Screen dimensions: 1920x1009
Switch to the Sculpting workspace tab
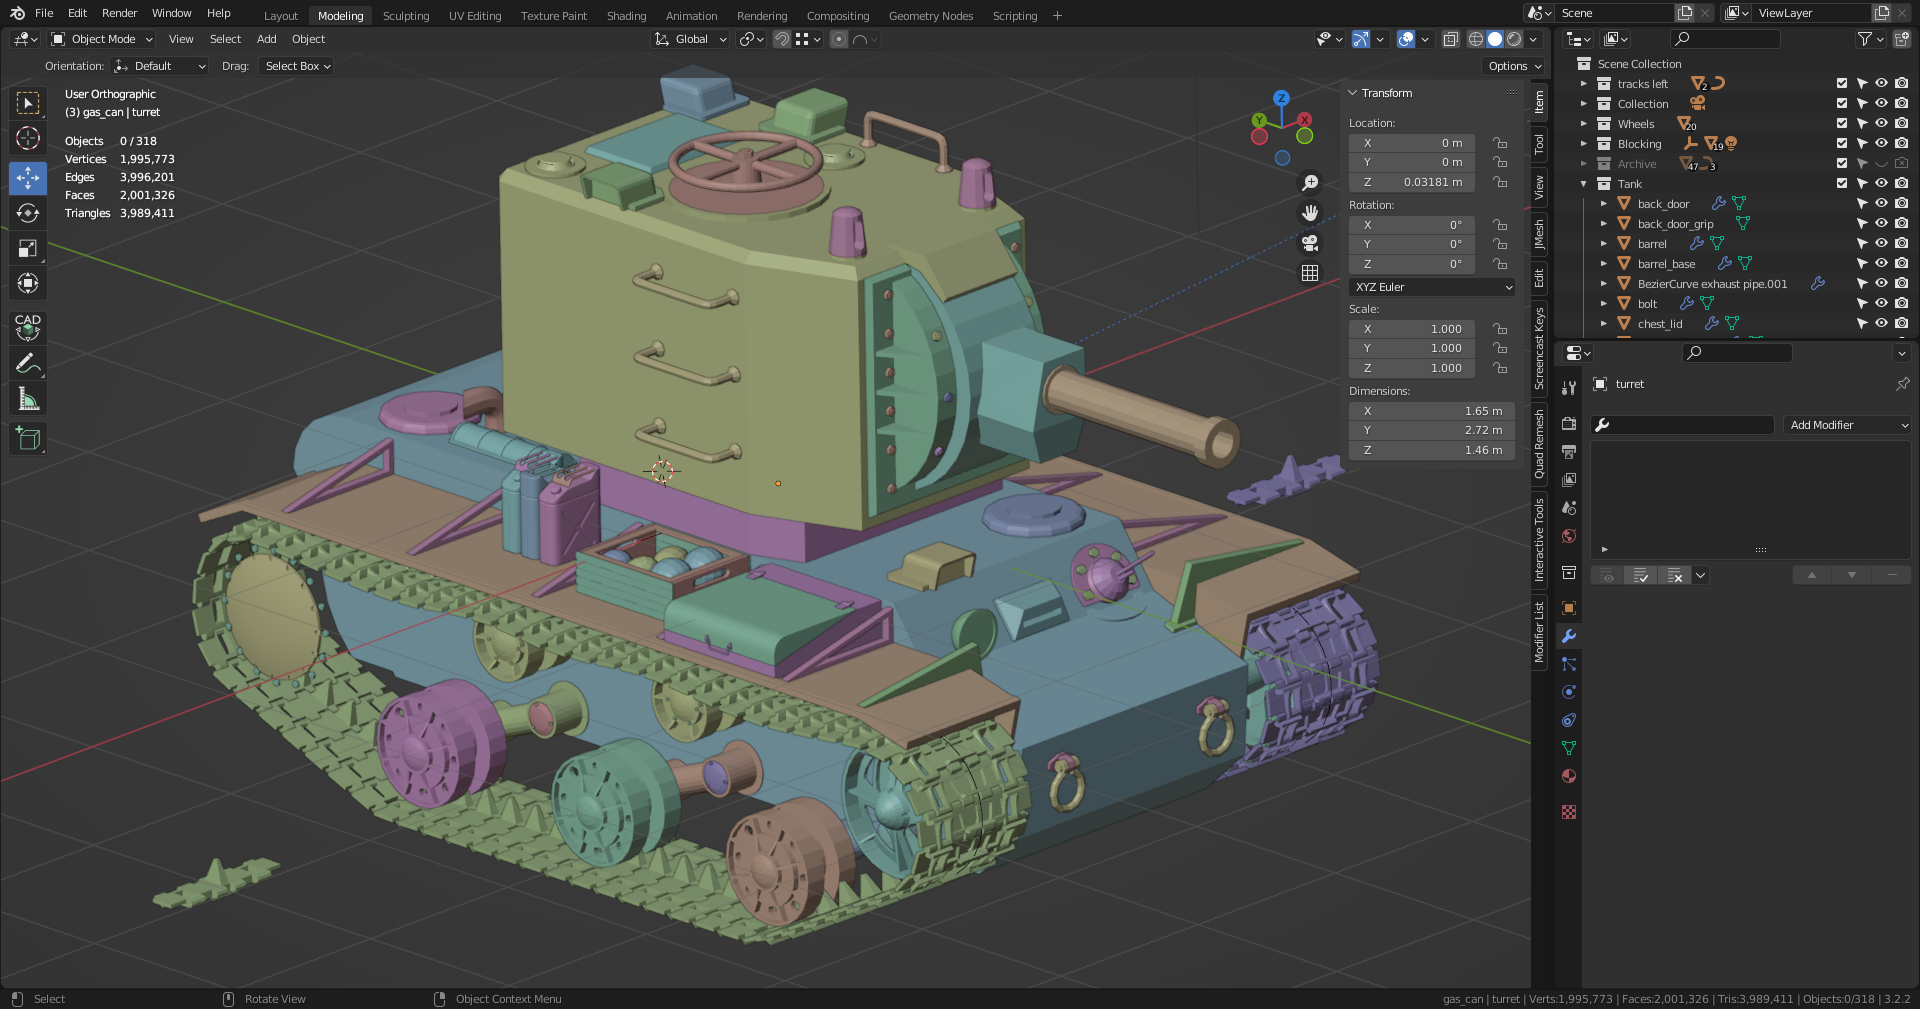pyautogui.click(x=405, y=16)
